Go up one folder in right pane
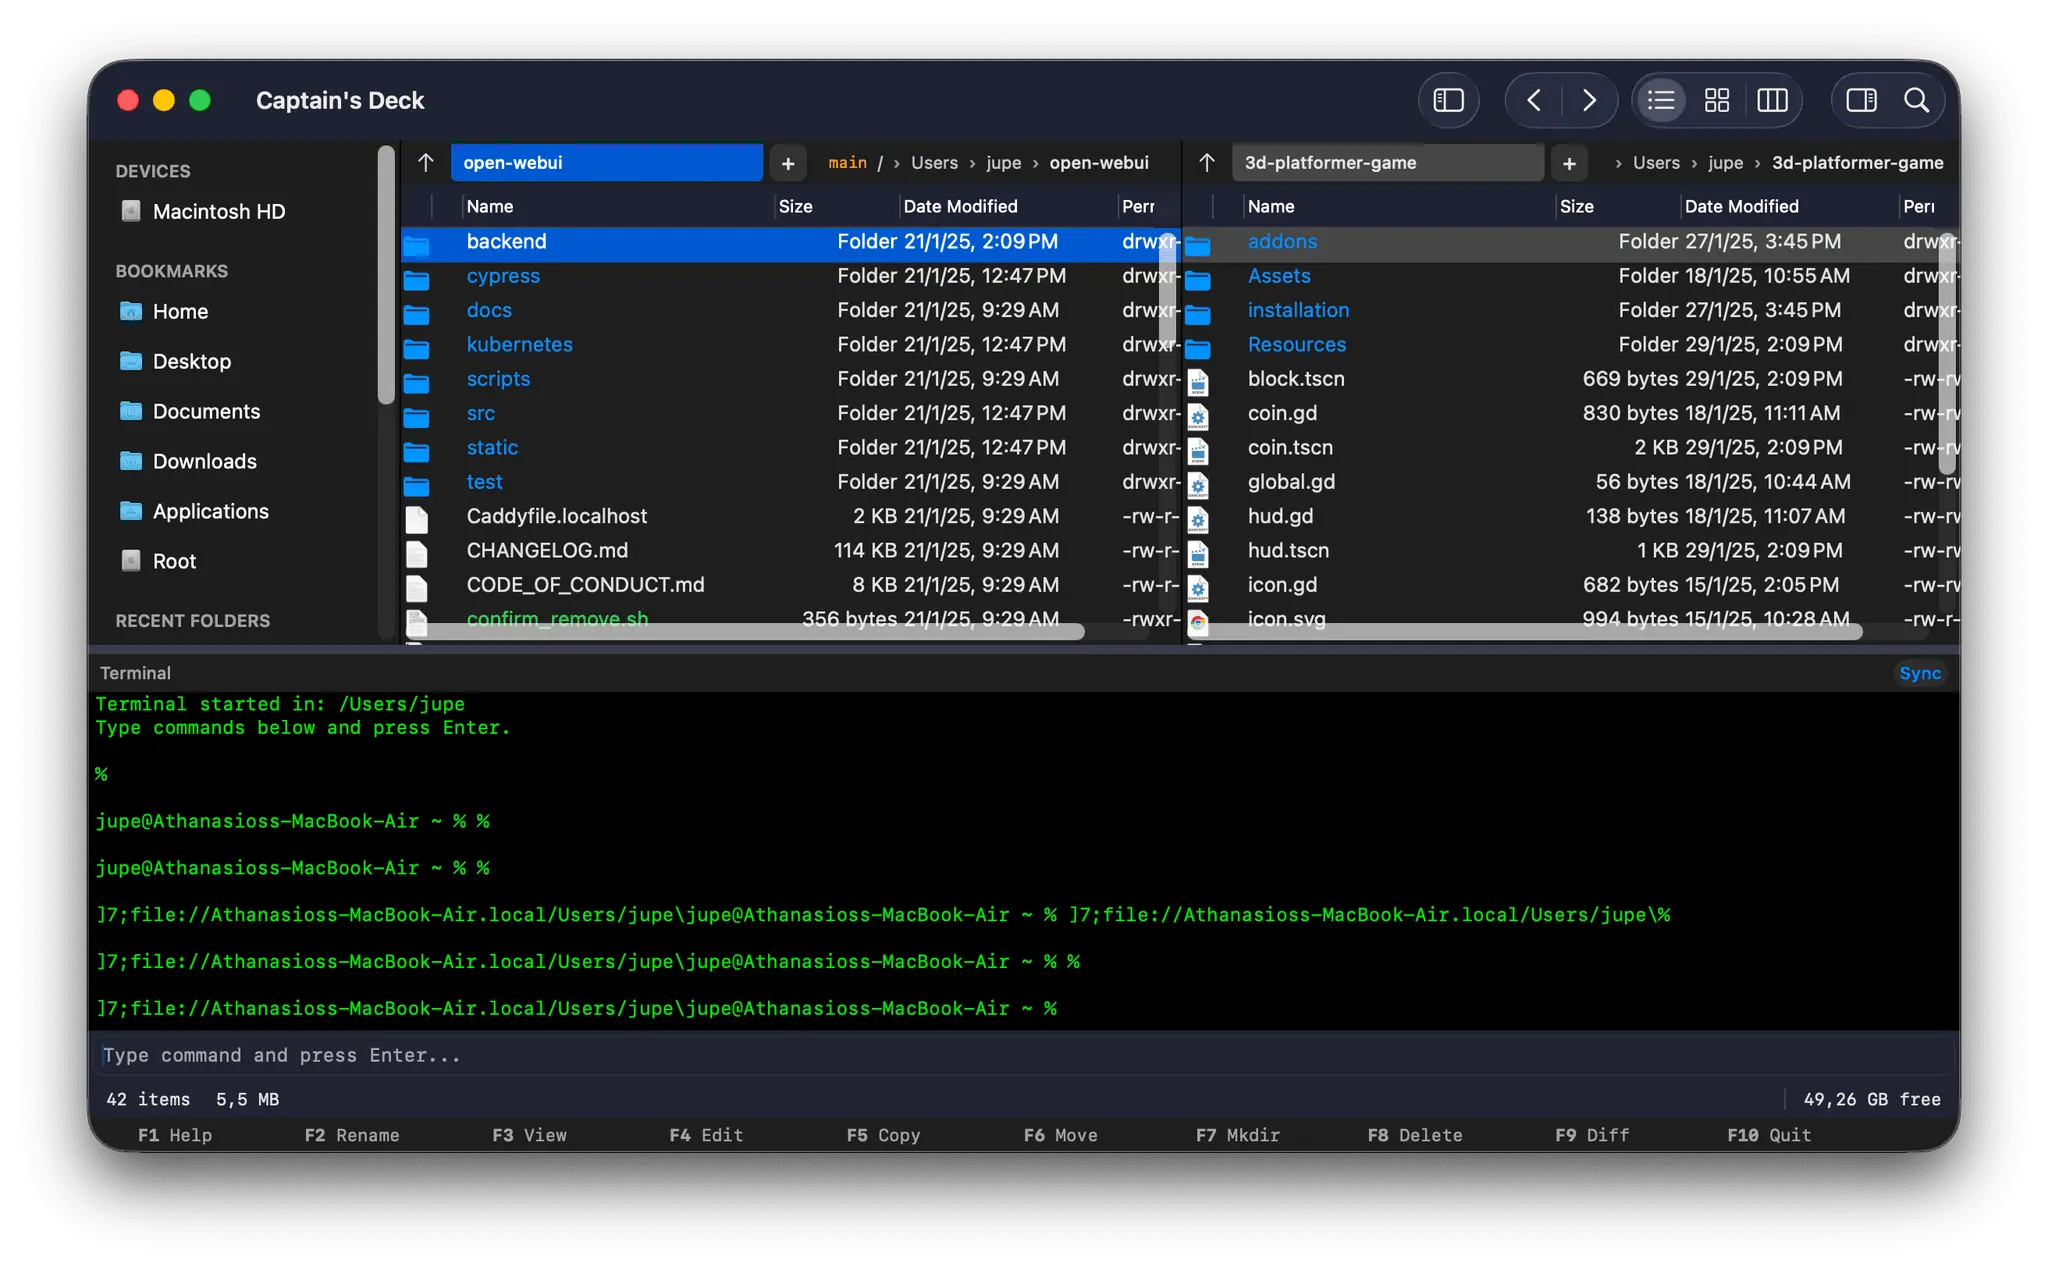This screenshot has width=2048, height=1268. pyautogui.click(x=1207, y=163)
